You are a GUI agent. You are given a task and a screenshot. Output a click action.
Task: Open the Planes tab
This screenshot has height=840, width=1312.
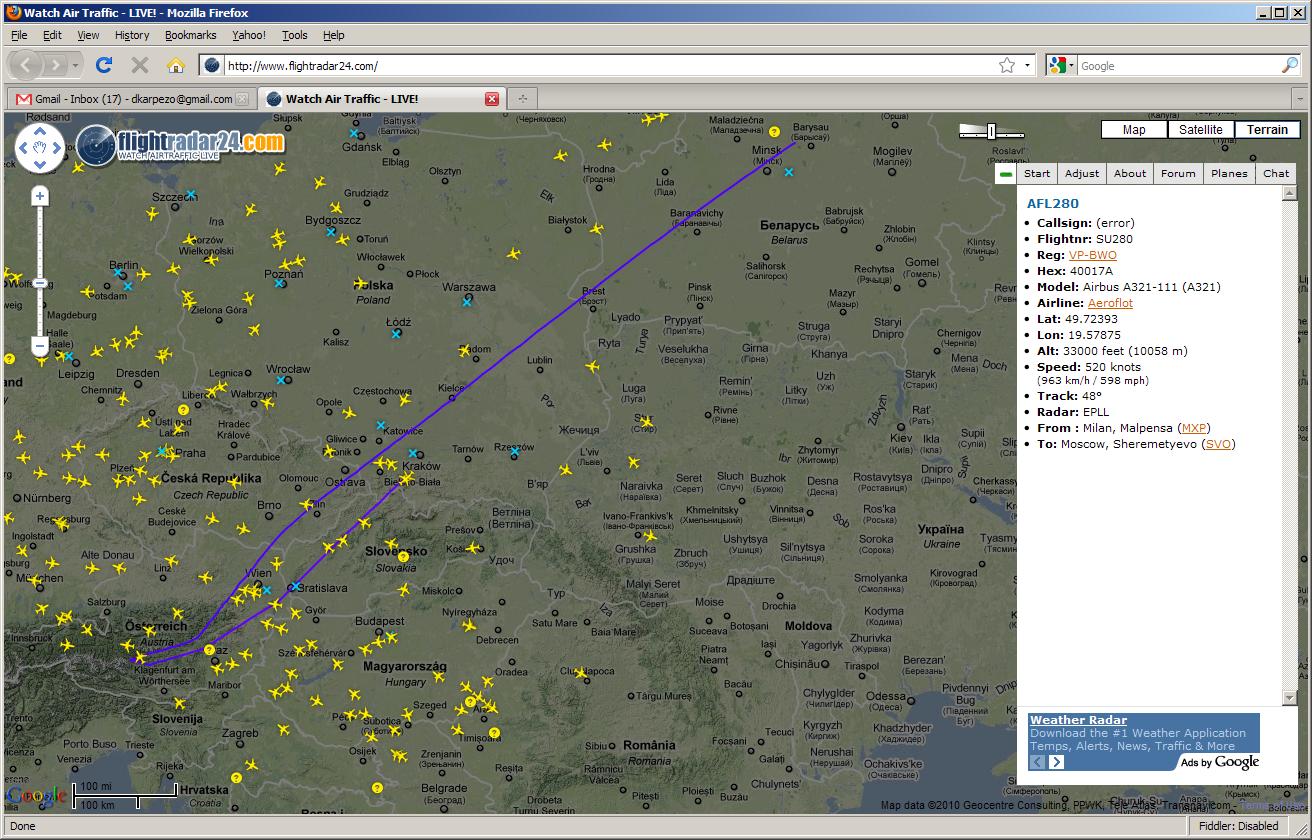point(1229,174)
